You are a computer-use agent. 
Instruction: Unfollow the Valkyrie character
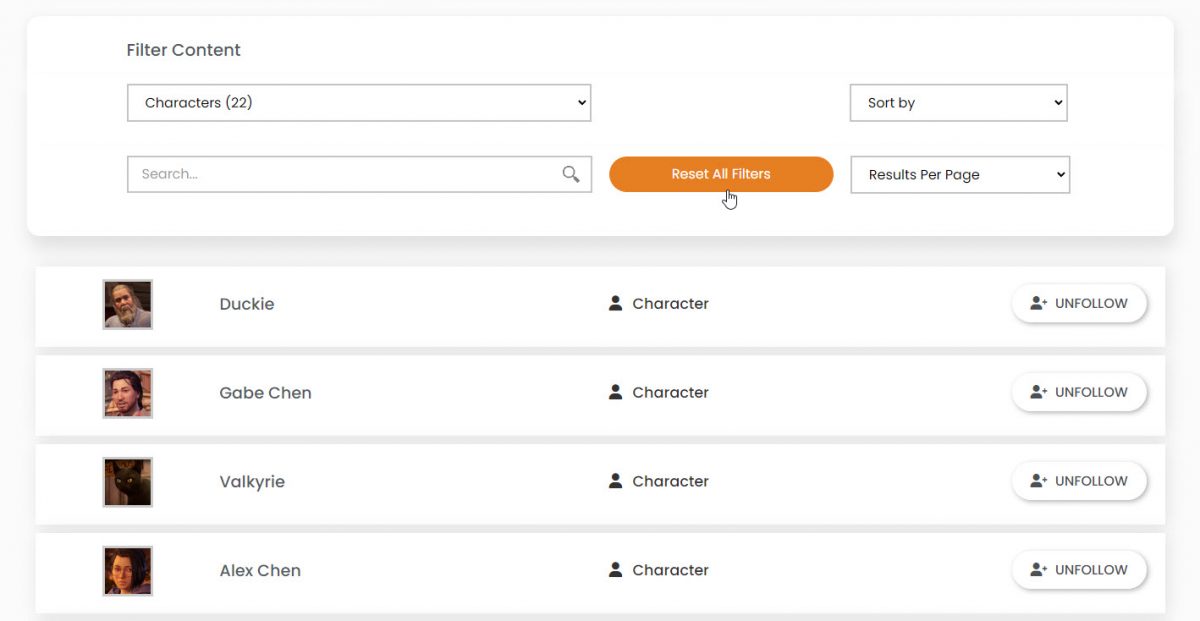click(1079, 481)
